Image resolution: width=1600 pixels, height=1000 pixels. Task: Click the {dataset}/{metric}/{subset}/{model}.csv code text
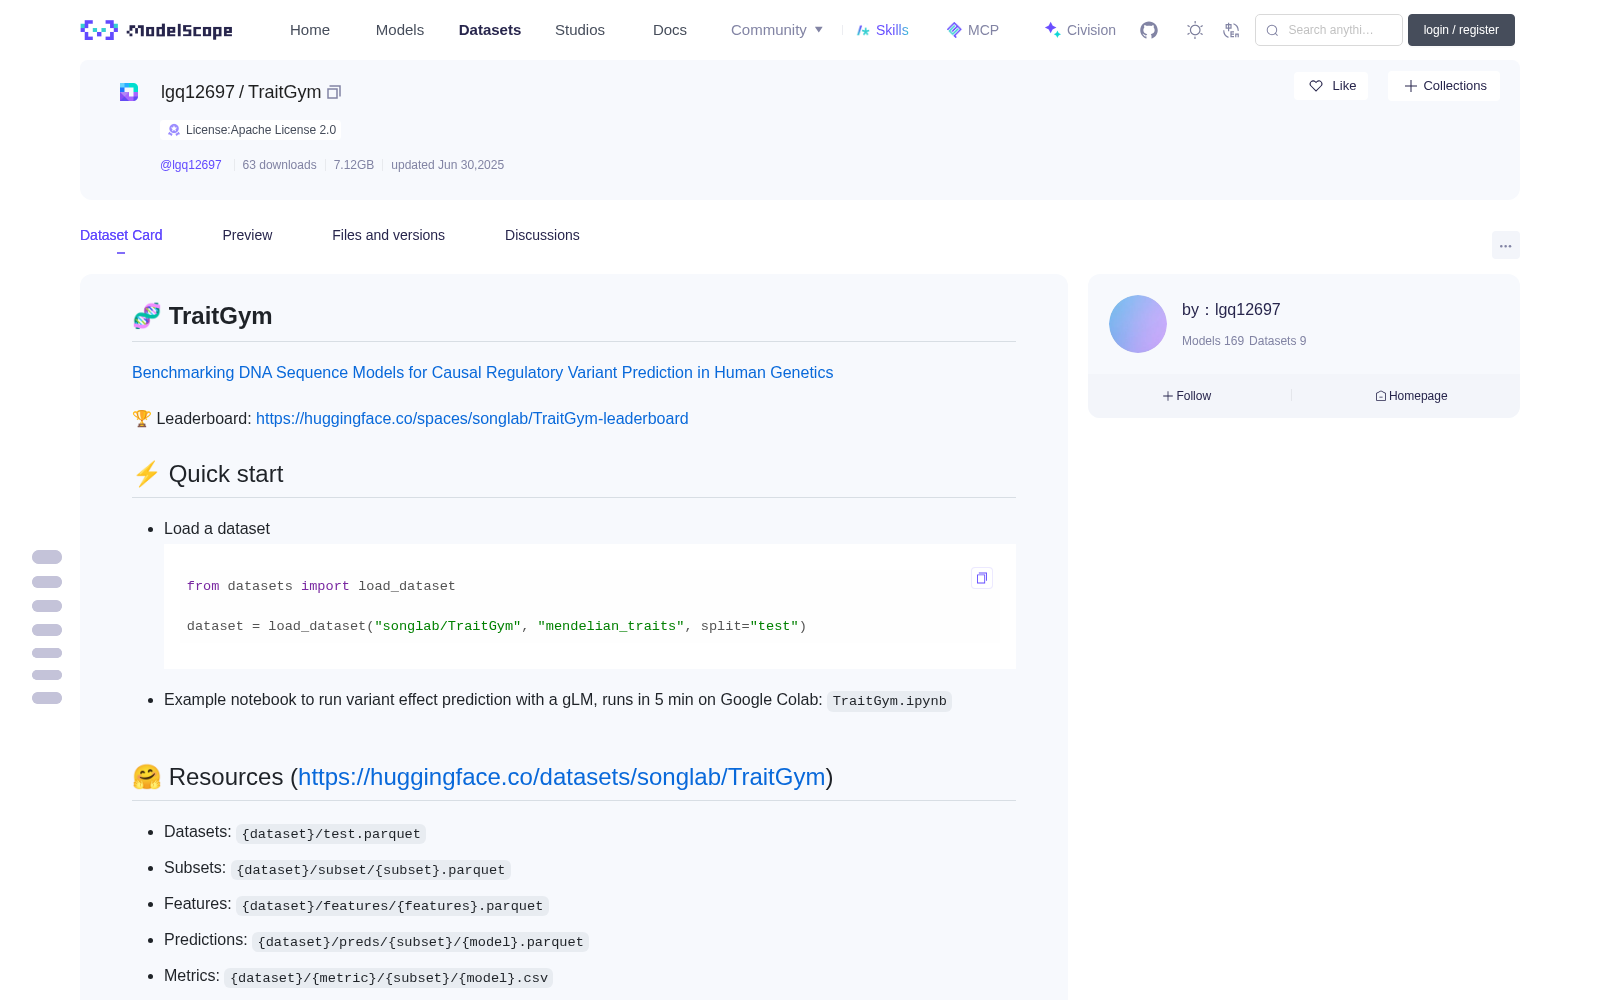point(389,978)
